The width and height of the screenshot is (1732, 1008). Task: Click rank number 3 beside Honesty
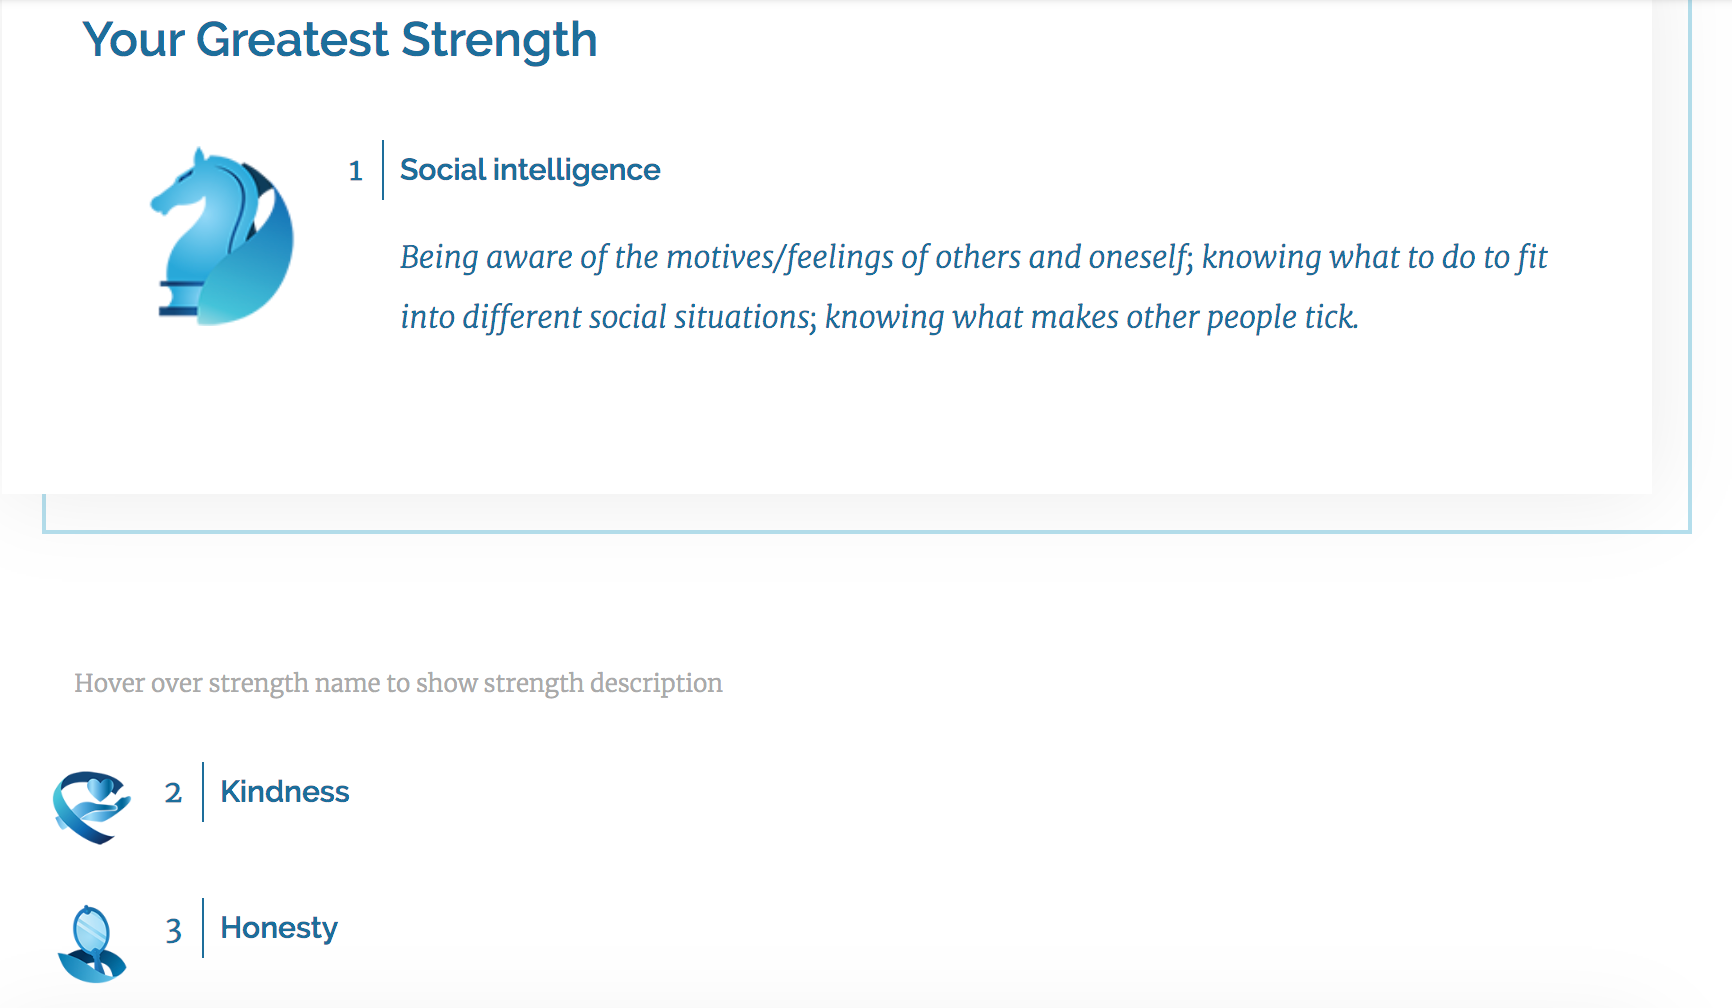click(x=174, y=931)
